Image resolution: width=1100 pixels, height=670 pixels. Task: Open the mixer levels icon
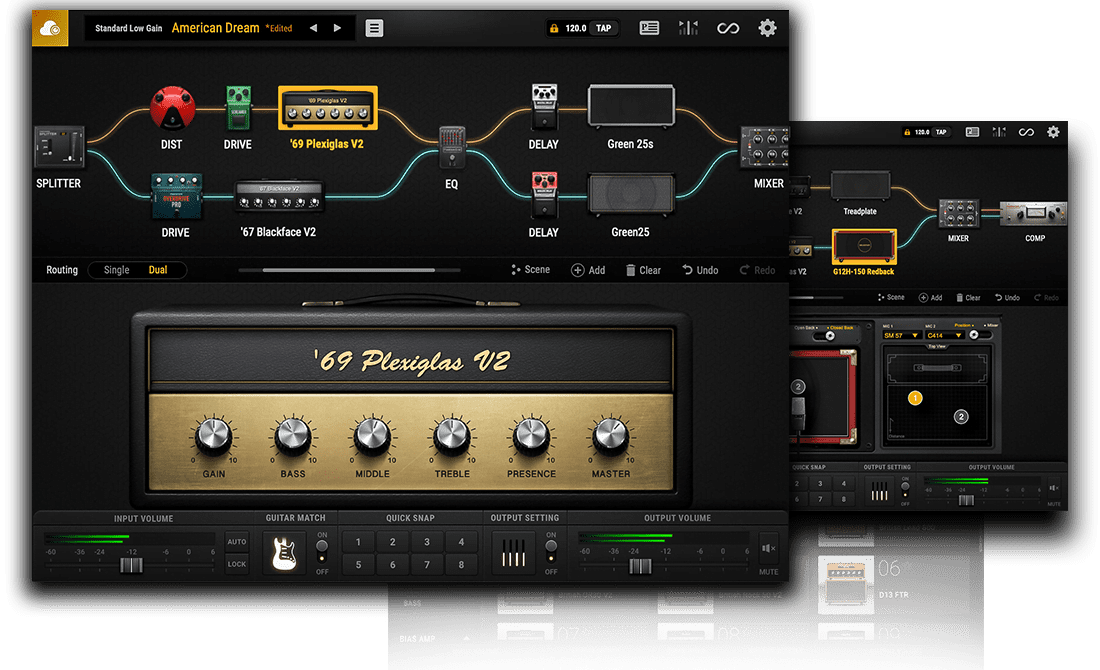(x=688, y=28)
